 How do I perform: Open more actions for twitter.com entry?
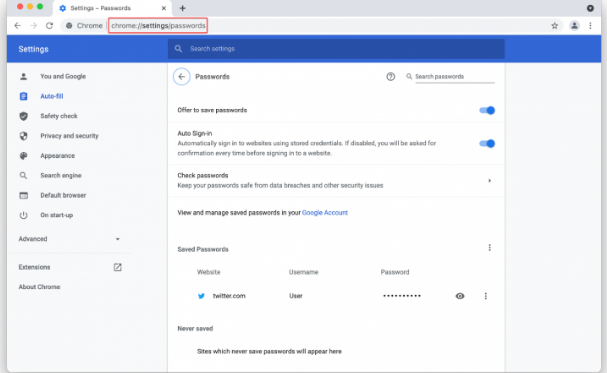pyautogui.click(x=485, y=296)
